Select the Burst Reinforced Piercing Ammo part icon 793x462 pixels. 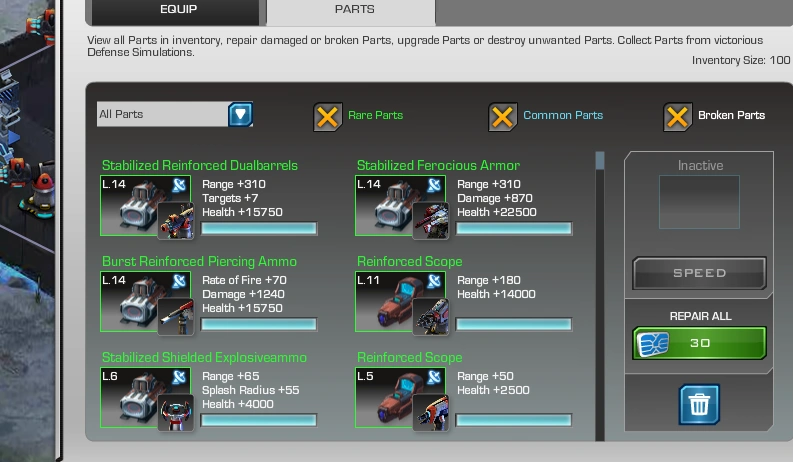pos(145,301)
